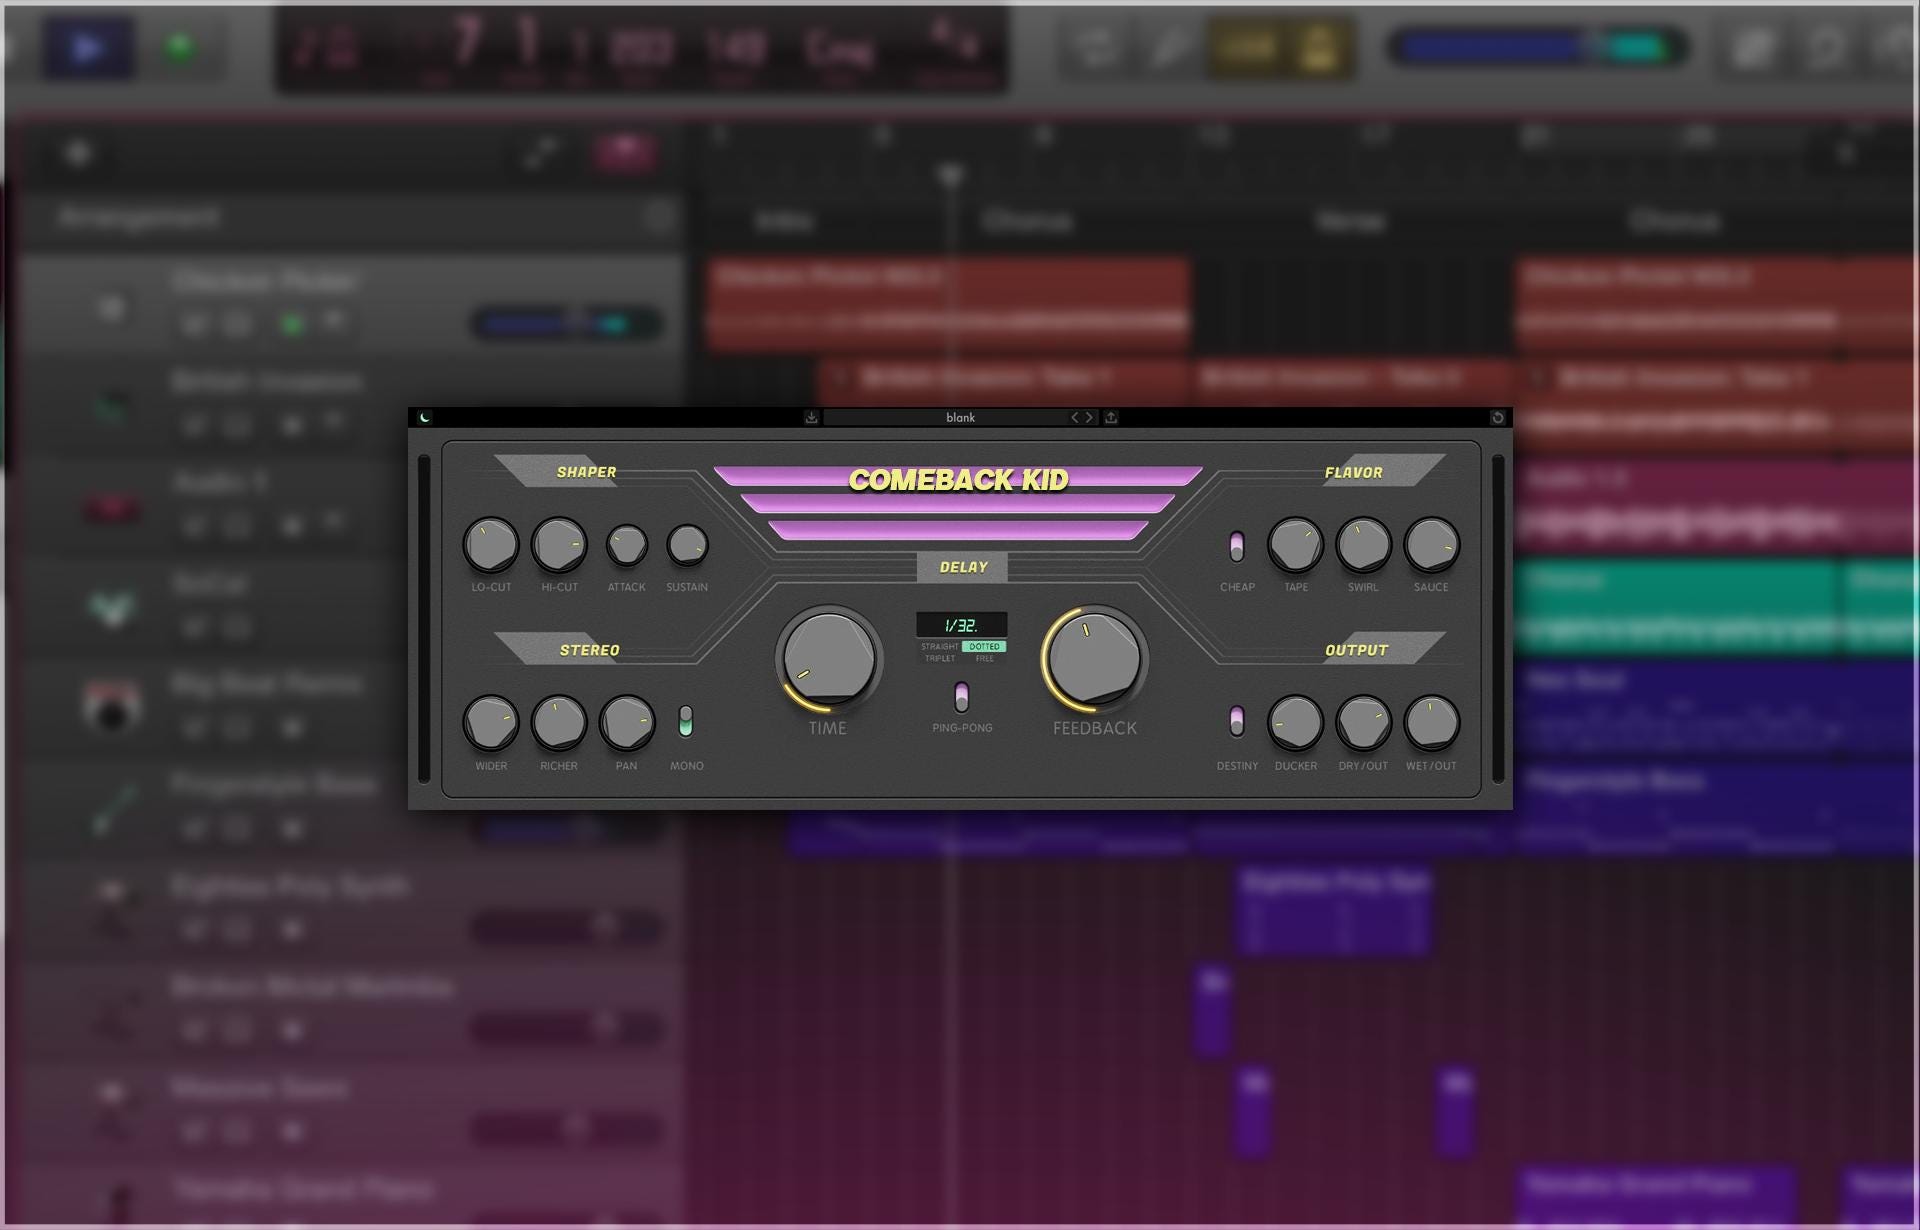This screenshot has width=1920, height=1230.
Task: Click the LO-CUT knob
Action: [x=491, y=545]
